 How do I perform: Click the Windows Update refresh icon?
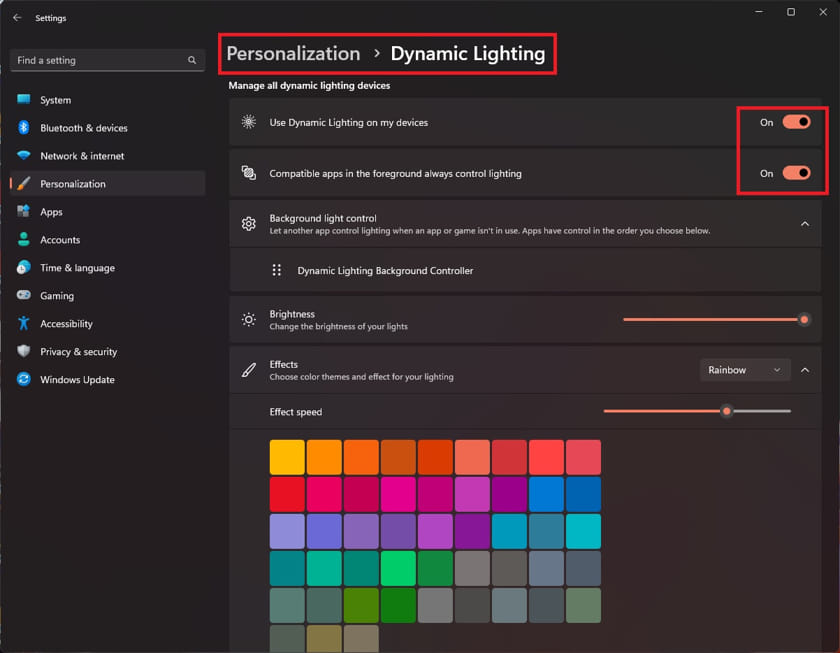[24, 379]
